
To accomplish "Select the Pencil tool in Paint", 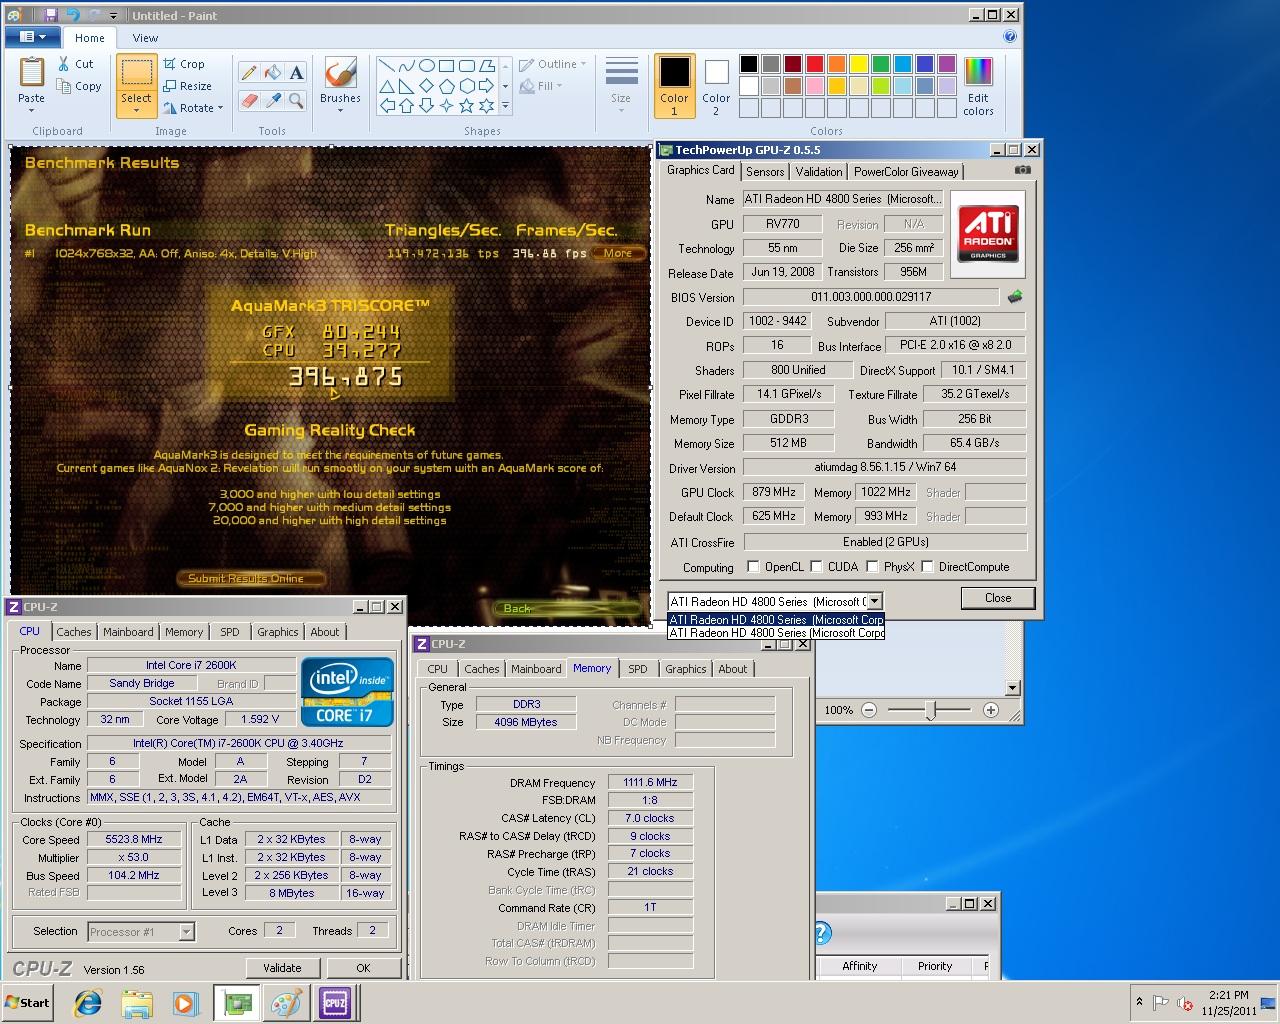I will (249, 73).
